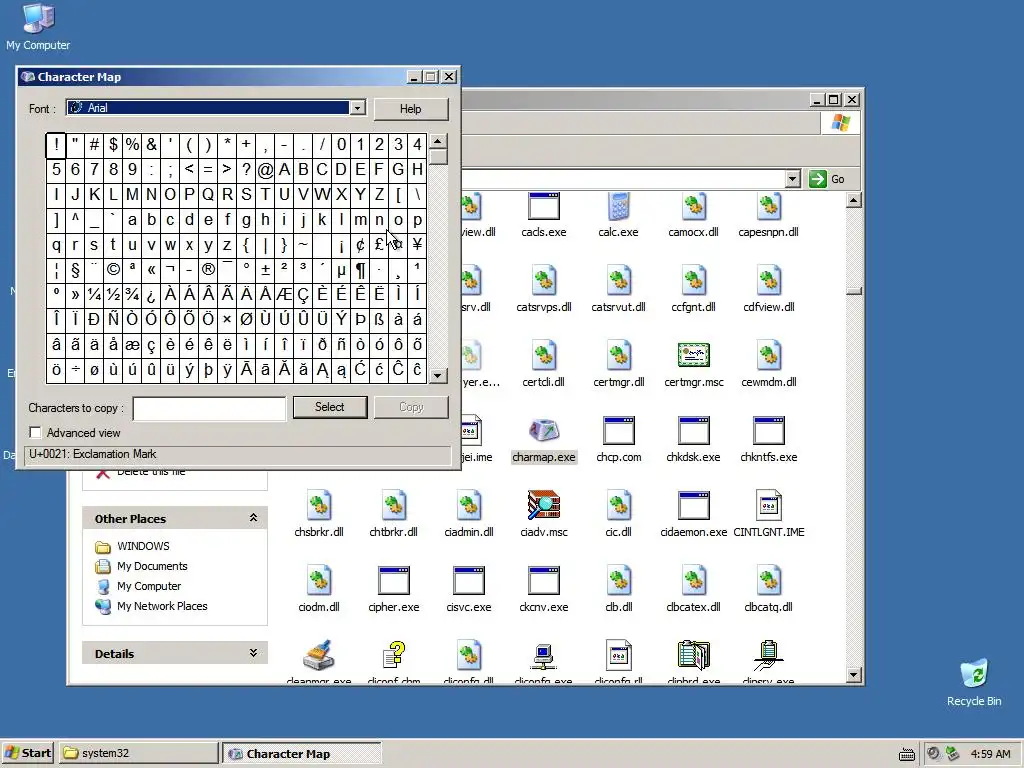Open certmgr.msc certificate icon
The image size is (1024, 768).
pyautogui.click(x=694, y=356)
